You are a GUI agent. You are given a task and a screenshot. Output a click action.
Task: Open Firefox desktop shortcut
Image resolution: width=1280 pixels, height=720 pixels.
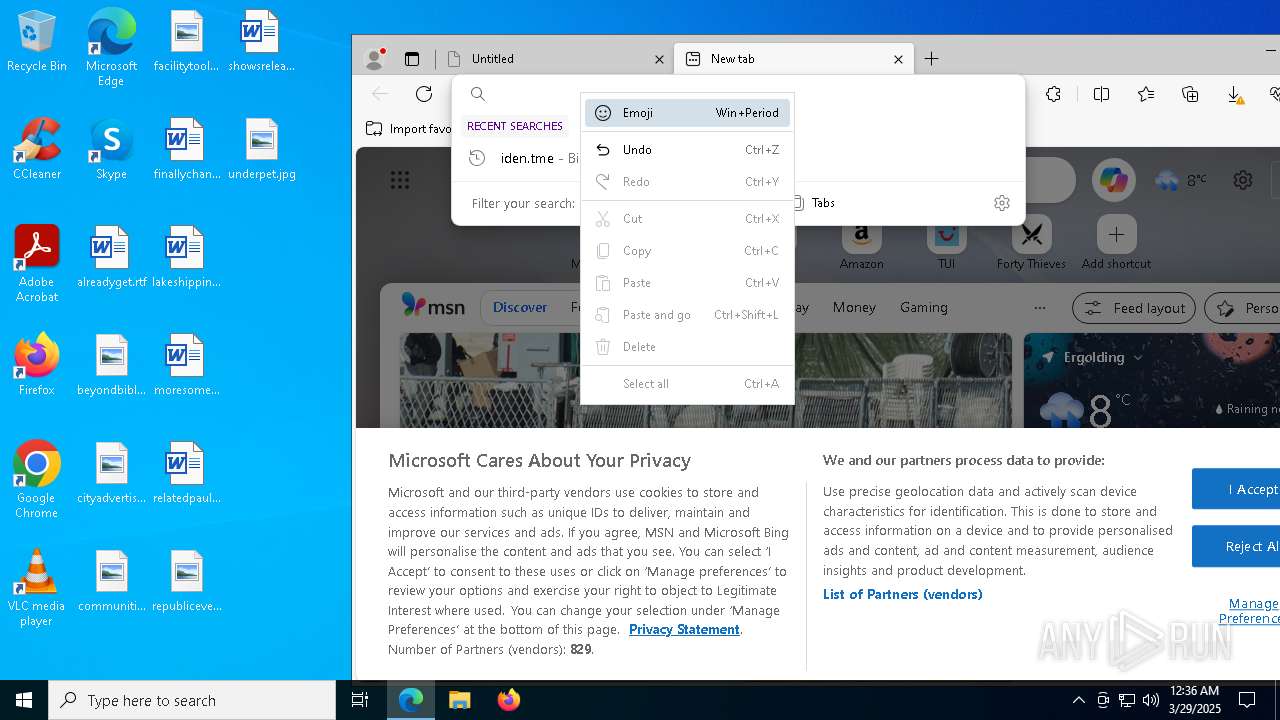(x=36, y=365)
